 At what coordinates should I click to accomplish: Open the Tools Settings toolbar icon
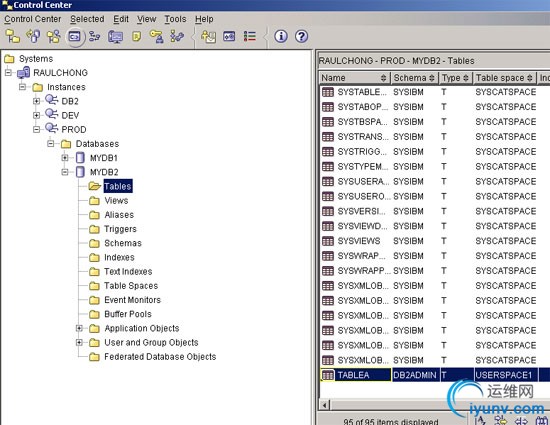(x=229, y=36)
